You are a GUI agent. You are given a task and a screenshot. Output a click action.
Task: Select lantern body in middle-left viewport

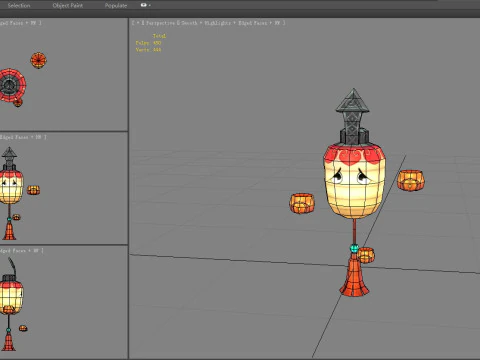coord(11,187)
